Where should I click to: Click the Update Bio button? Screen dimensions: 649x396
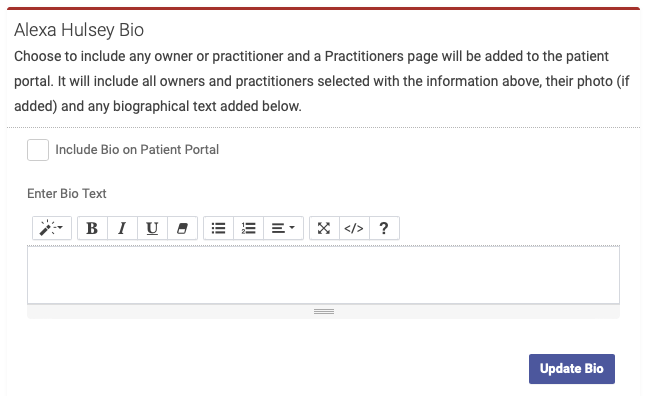[572, 369]
